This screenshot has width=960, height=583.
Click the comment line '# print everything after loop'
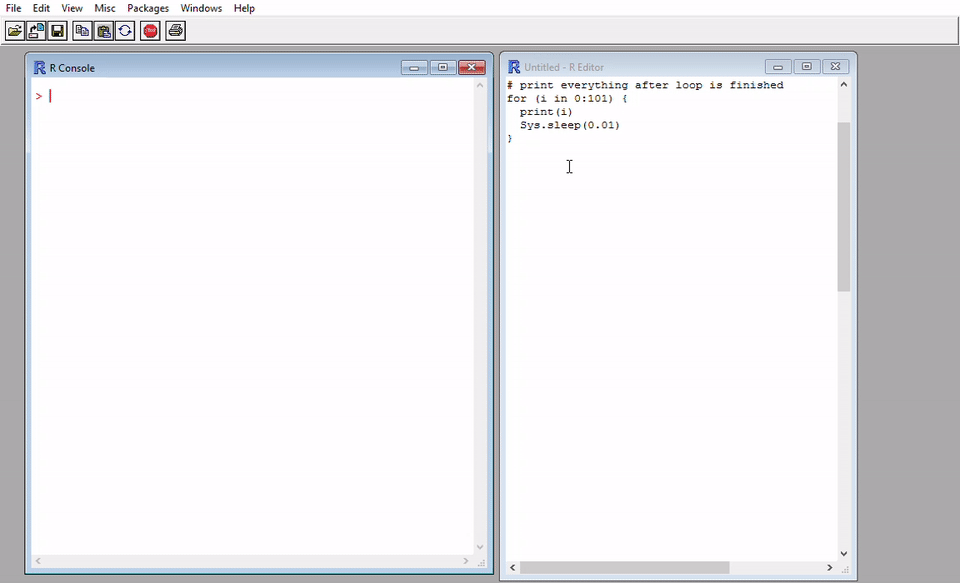click(x=645, y=85)
